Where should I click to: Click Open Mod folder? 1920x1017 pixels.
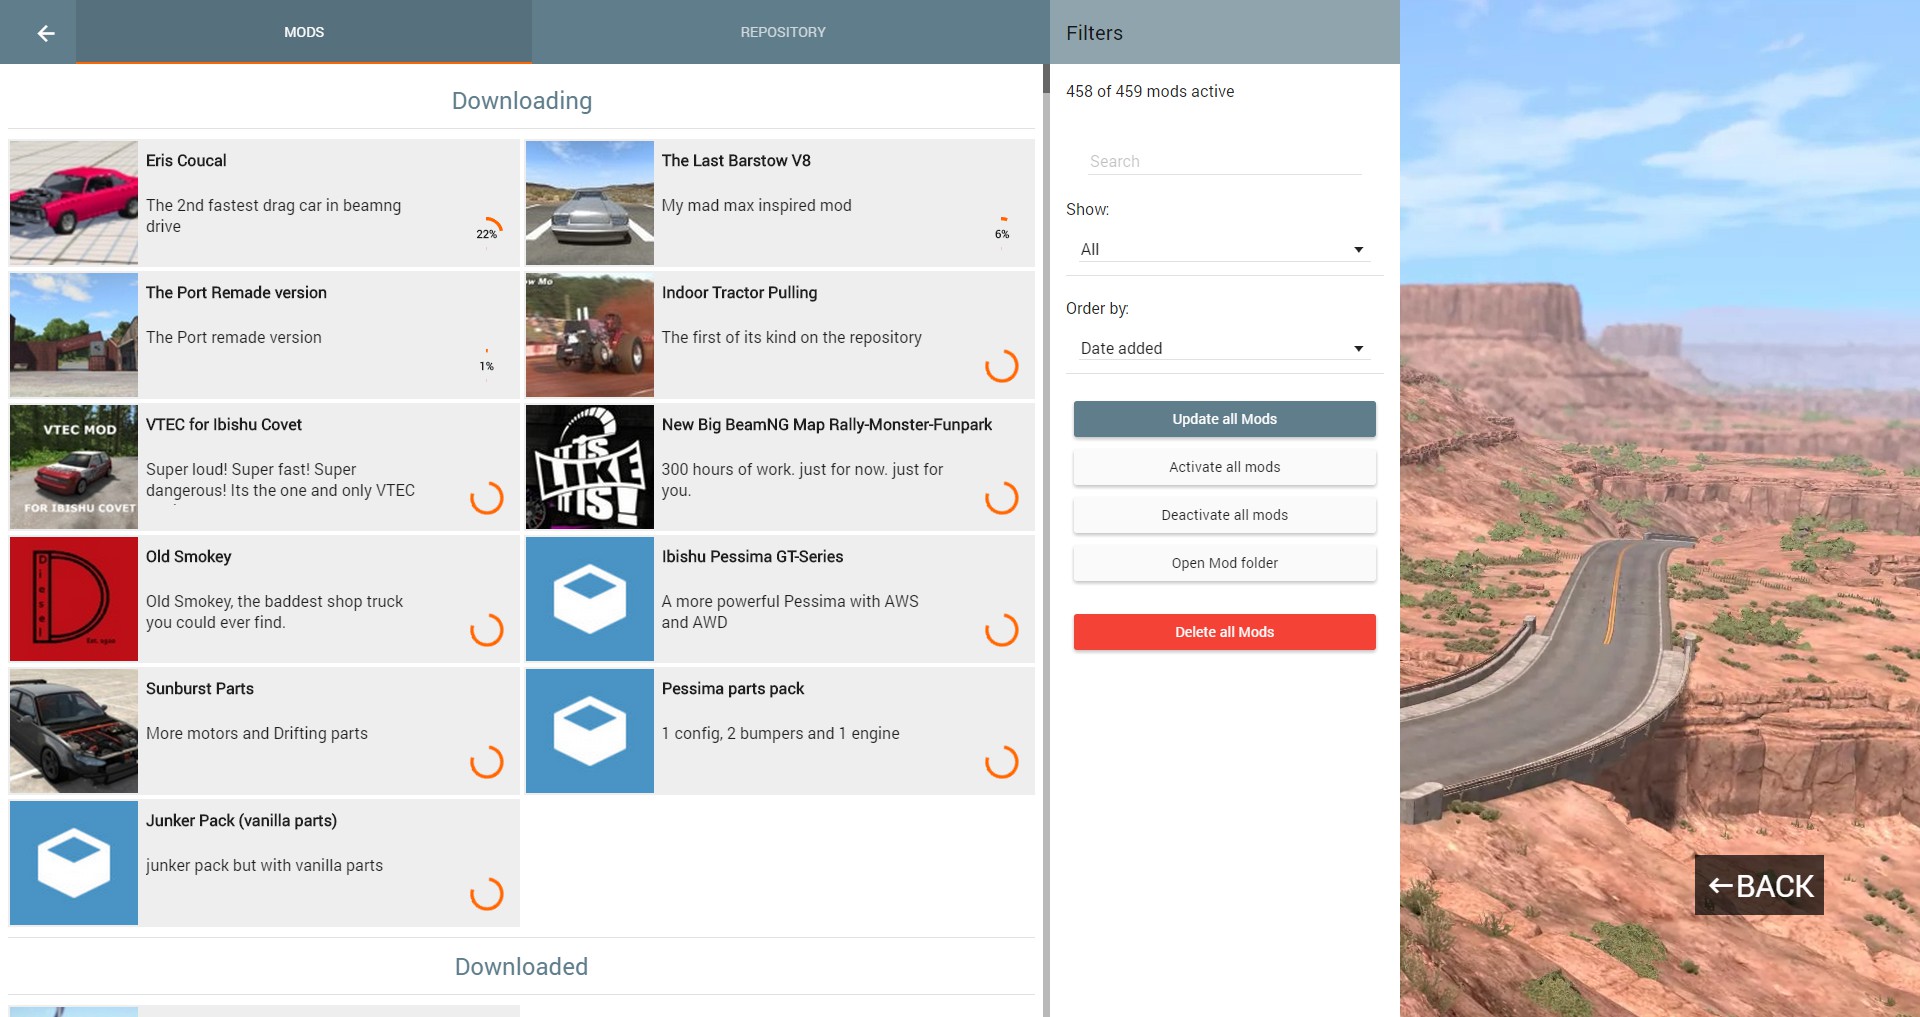(1224, 563)
